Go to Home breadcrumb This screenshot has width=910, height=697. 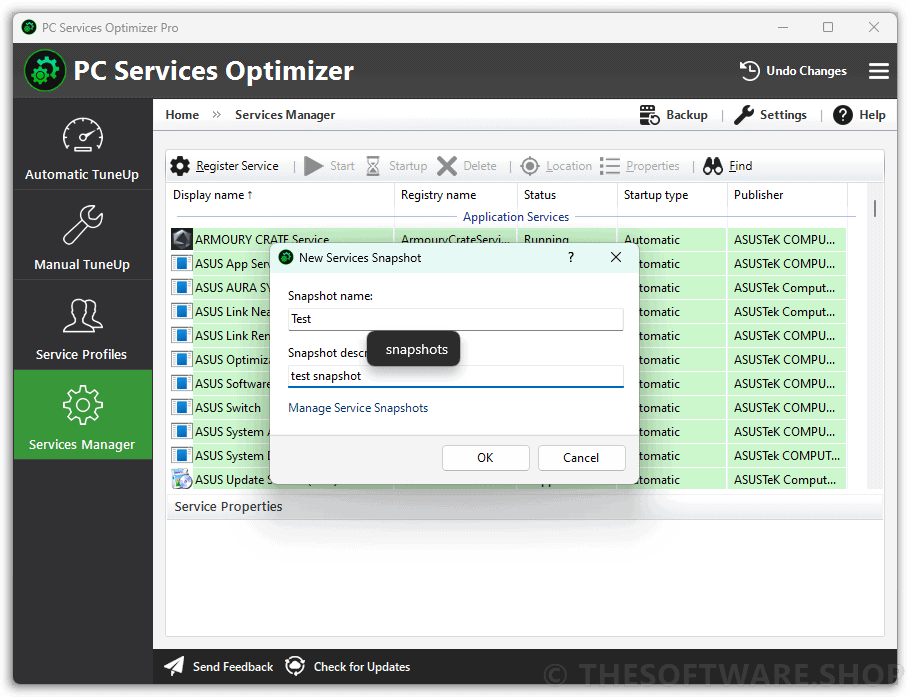click(x=182, y=115)
